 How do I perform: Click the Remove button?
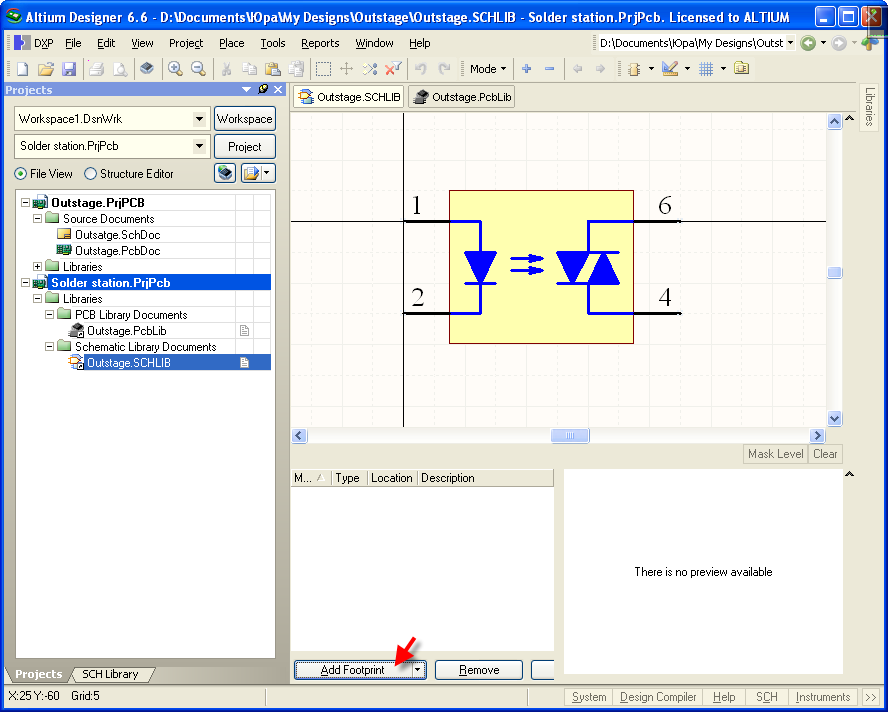point(479,670)
